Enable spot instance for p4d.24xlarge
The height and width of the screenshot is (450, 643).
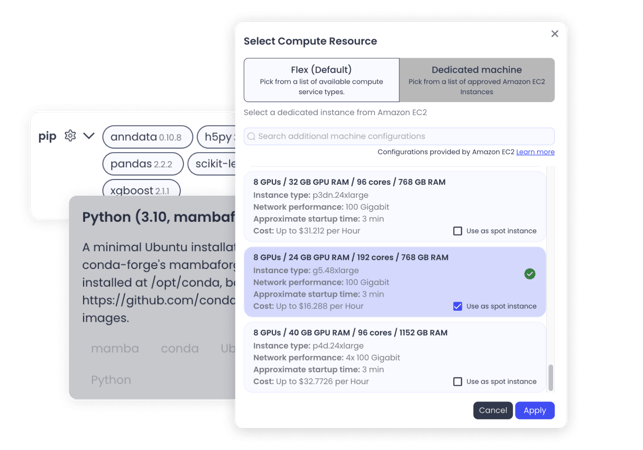tap(458, 381)
